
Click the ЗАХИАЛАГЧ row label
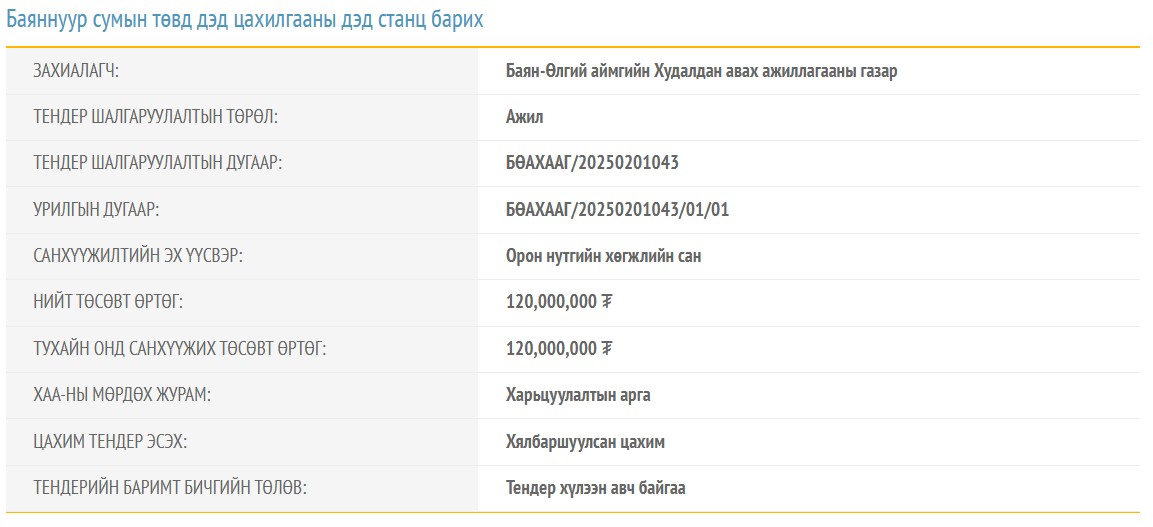pyautogui.click(x=83, y=72)
